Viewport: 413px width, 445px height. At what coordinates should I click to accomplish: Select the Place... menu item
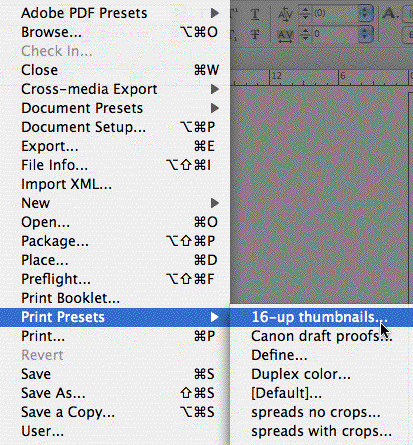point(115,260)
